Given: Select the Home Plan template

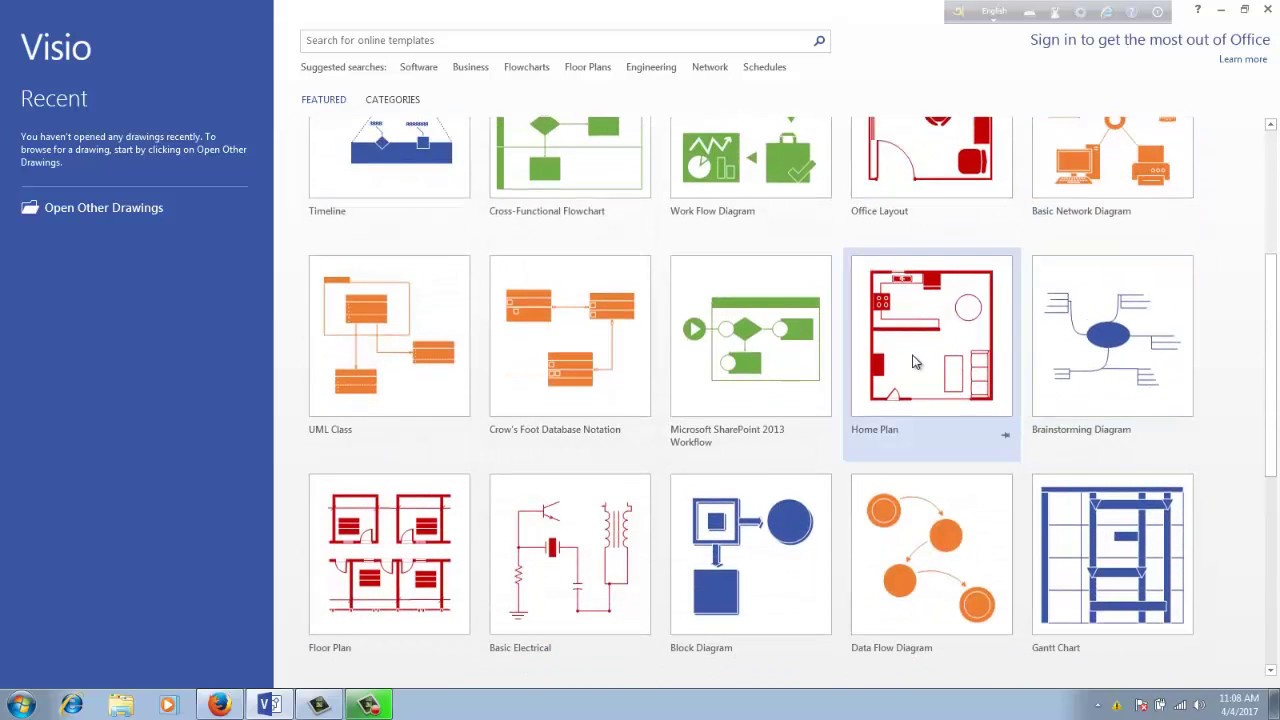Looking at the screenshot, I should [x=931, y=335].
